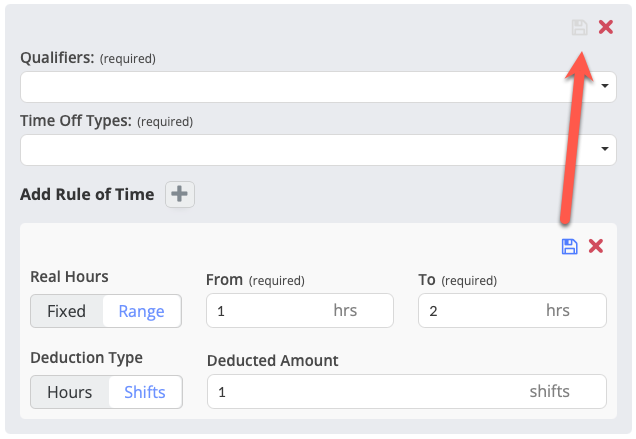This screenshot has width=636, height=439.
Task: Click the plus icon beside Add Rule of Time
Action: click(180, 194)
